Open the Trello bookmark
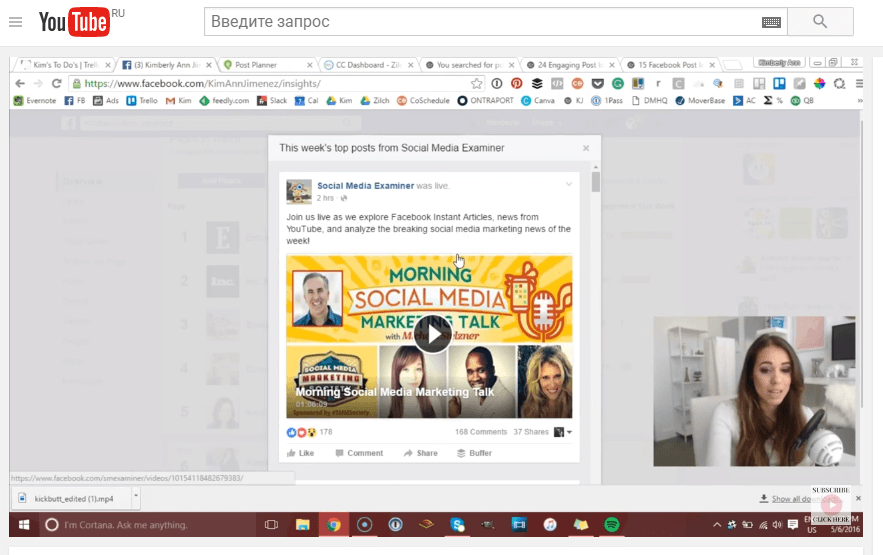This screenshot has height=555, width=883. coord(142,101)
